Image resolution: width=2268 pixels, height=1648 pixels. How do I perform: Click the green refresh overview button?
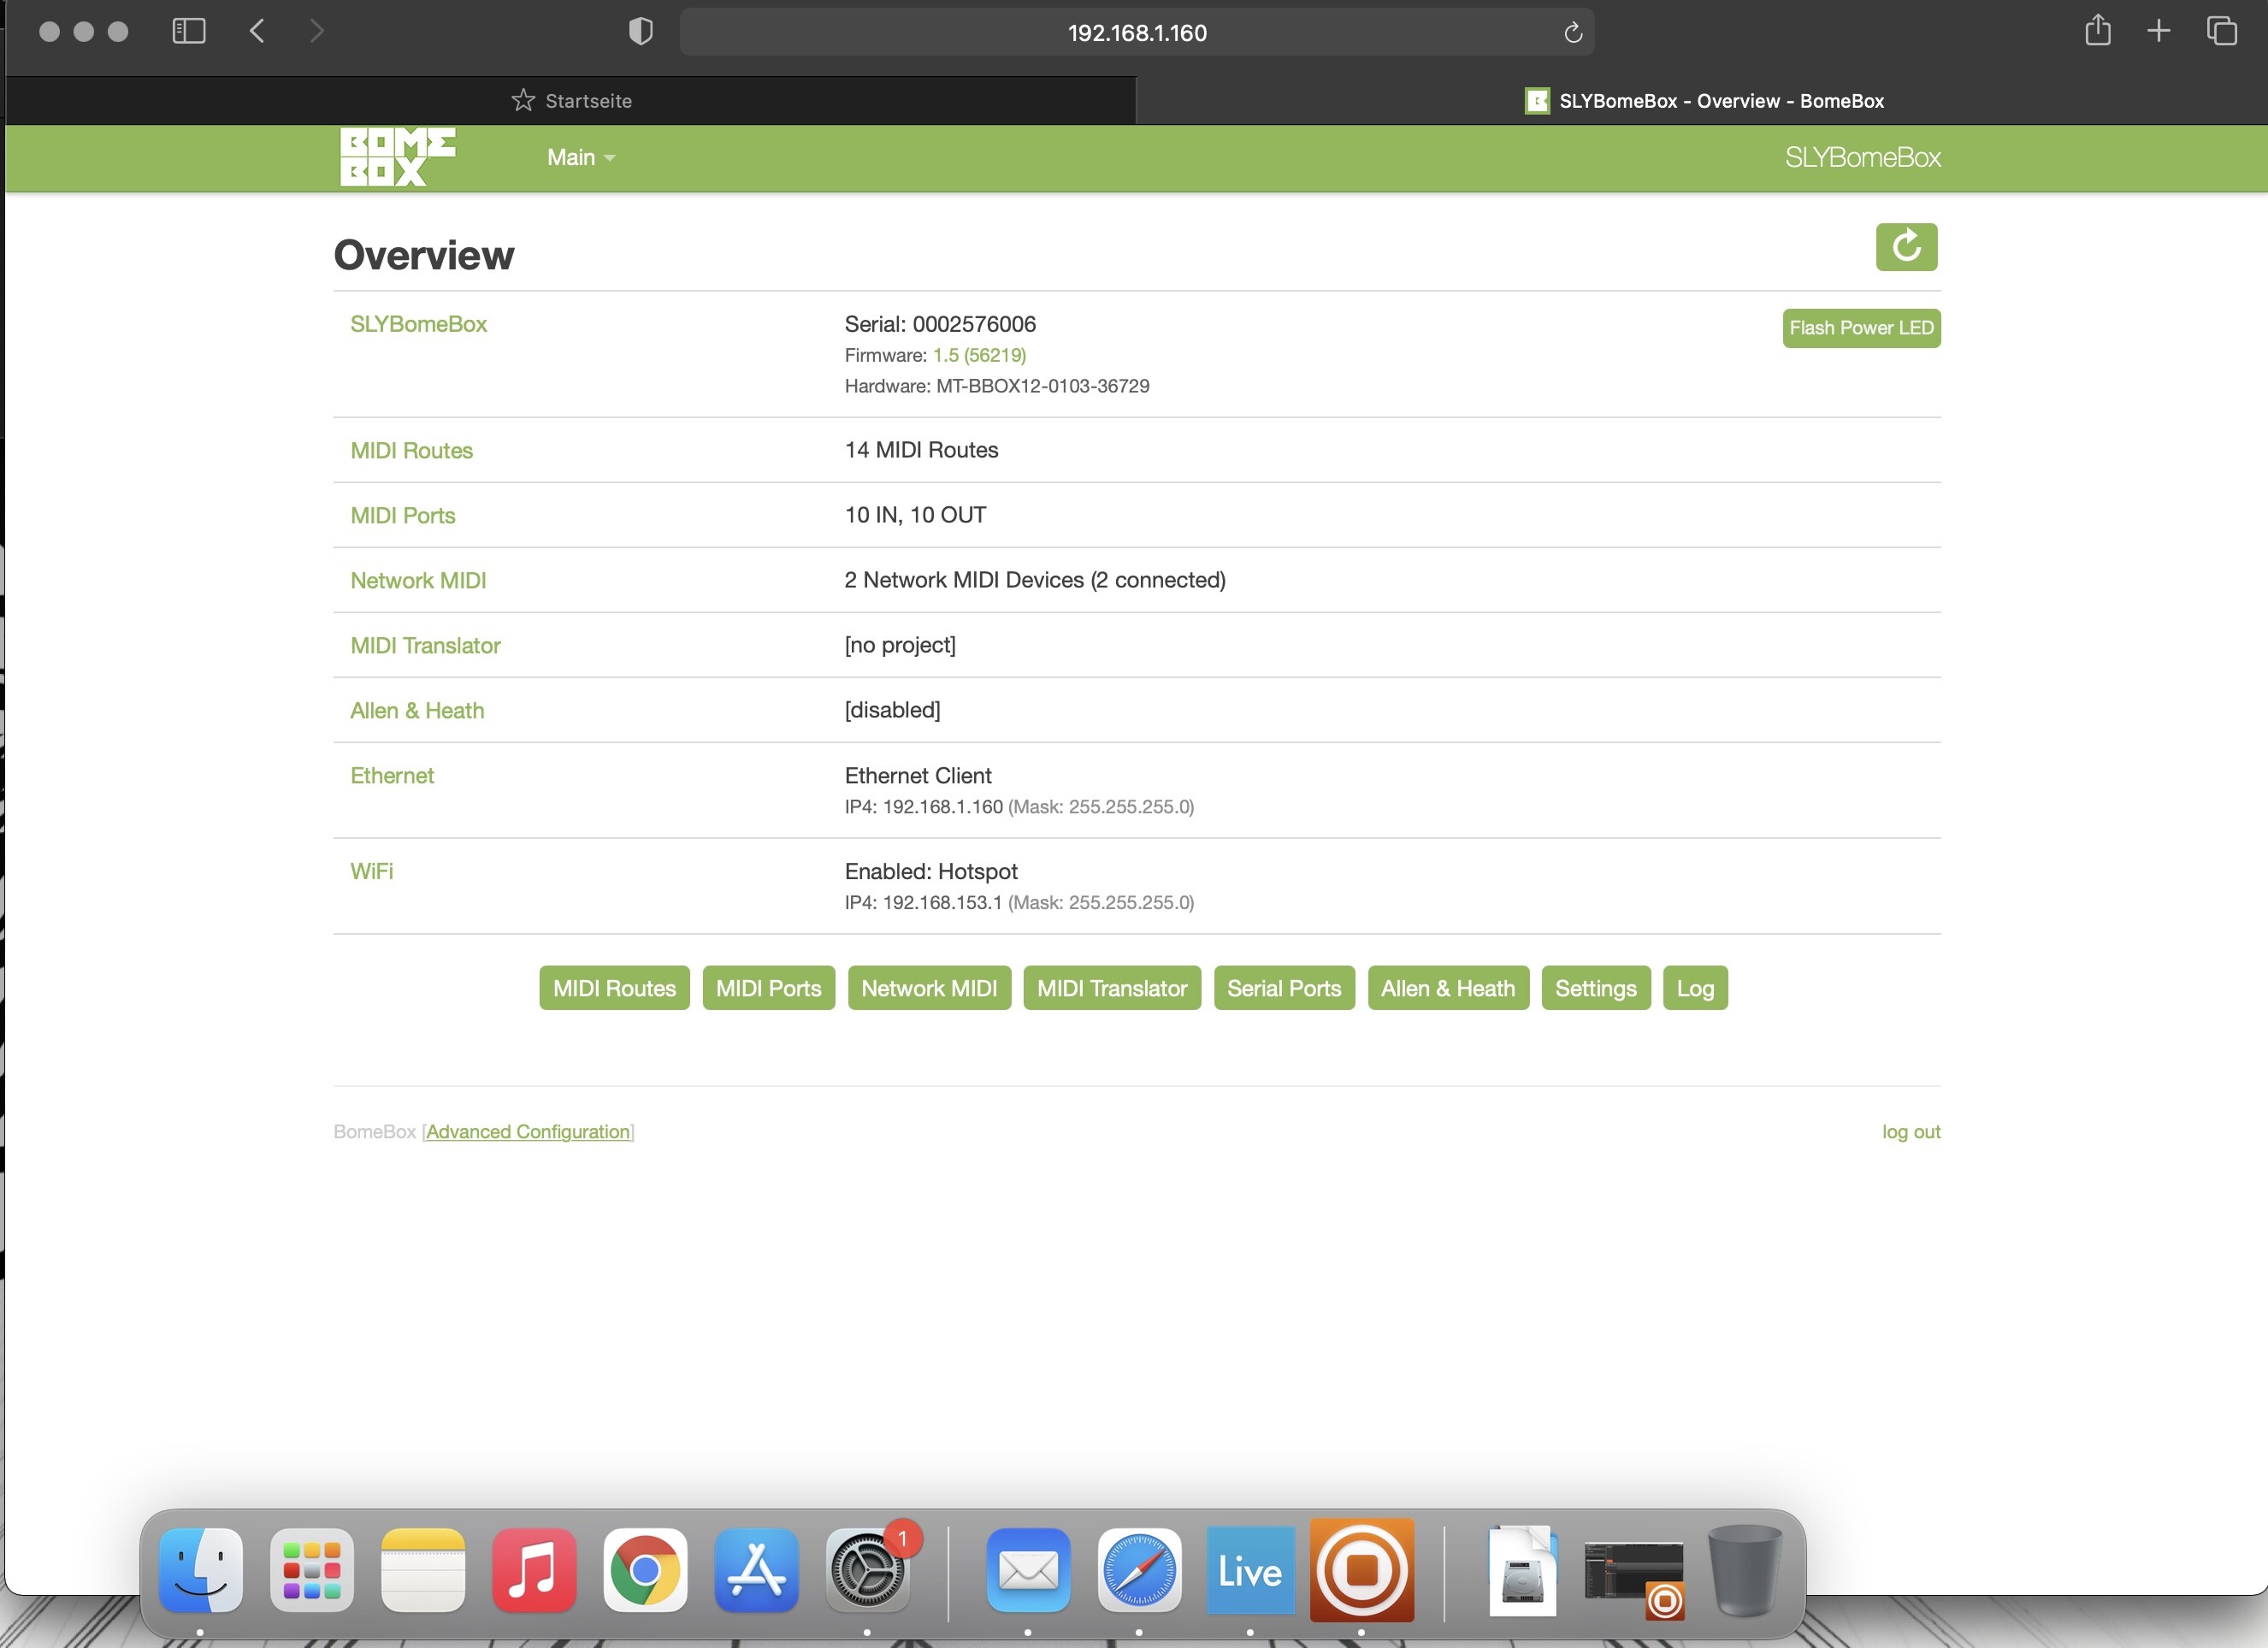[1906, 247]
